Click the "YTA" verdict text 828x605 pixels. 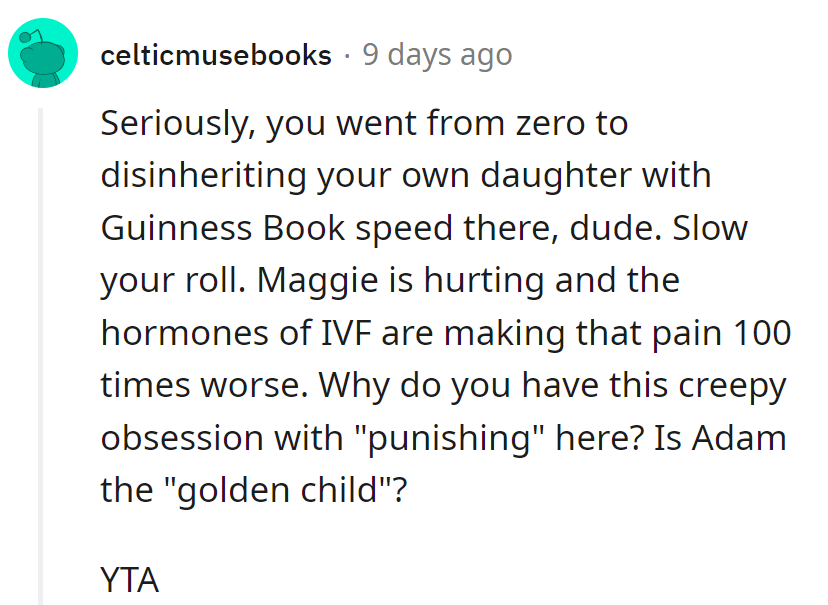129,579
